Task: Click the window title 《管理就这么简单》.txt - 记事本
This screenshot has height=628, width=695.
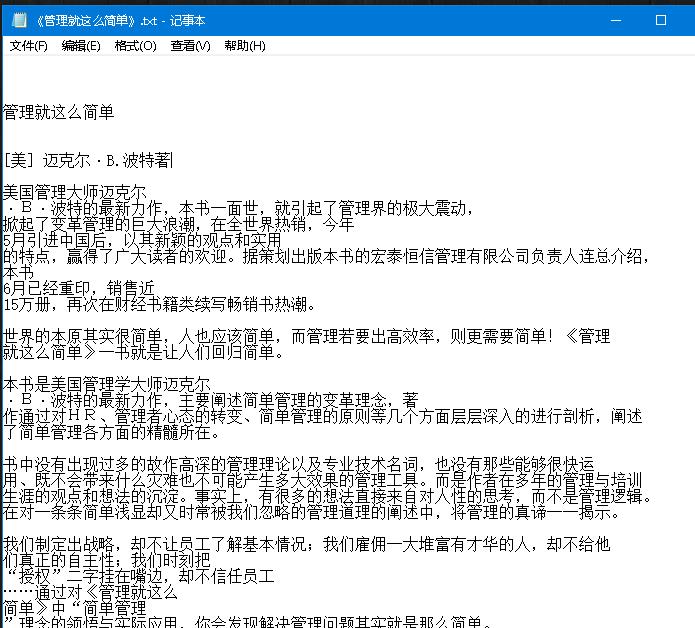Action: tap(121, 20)
